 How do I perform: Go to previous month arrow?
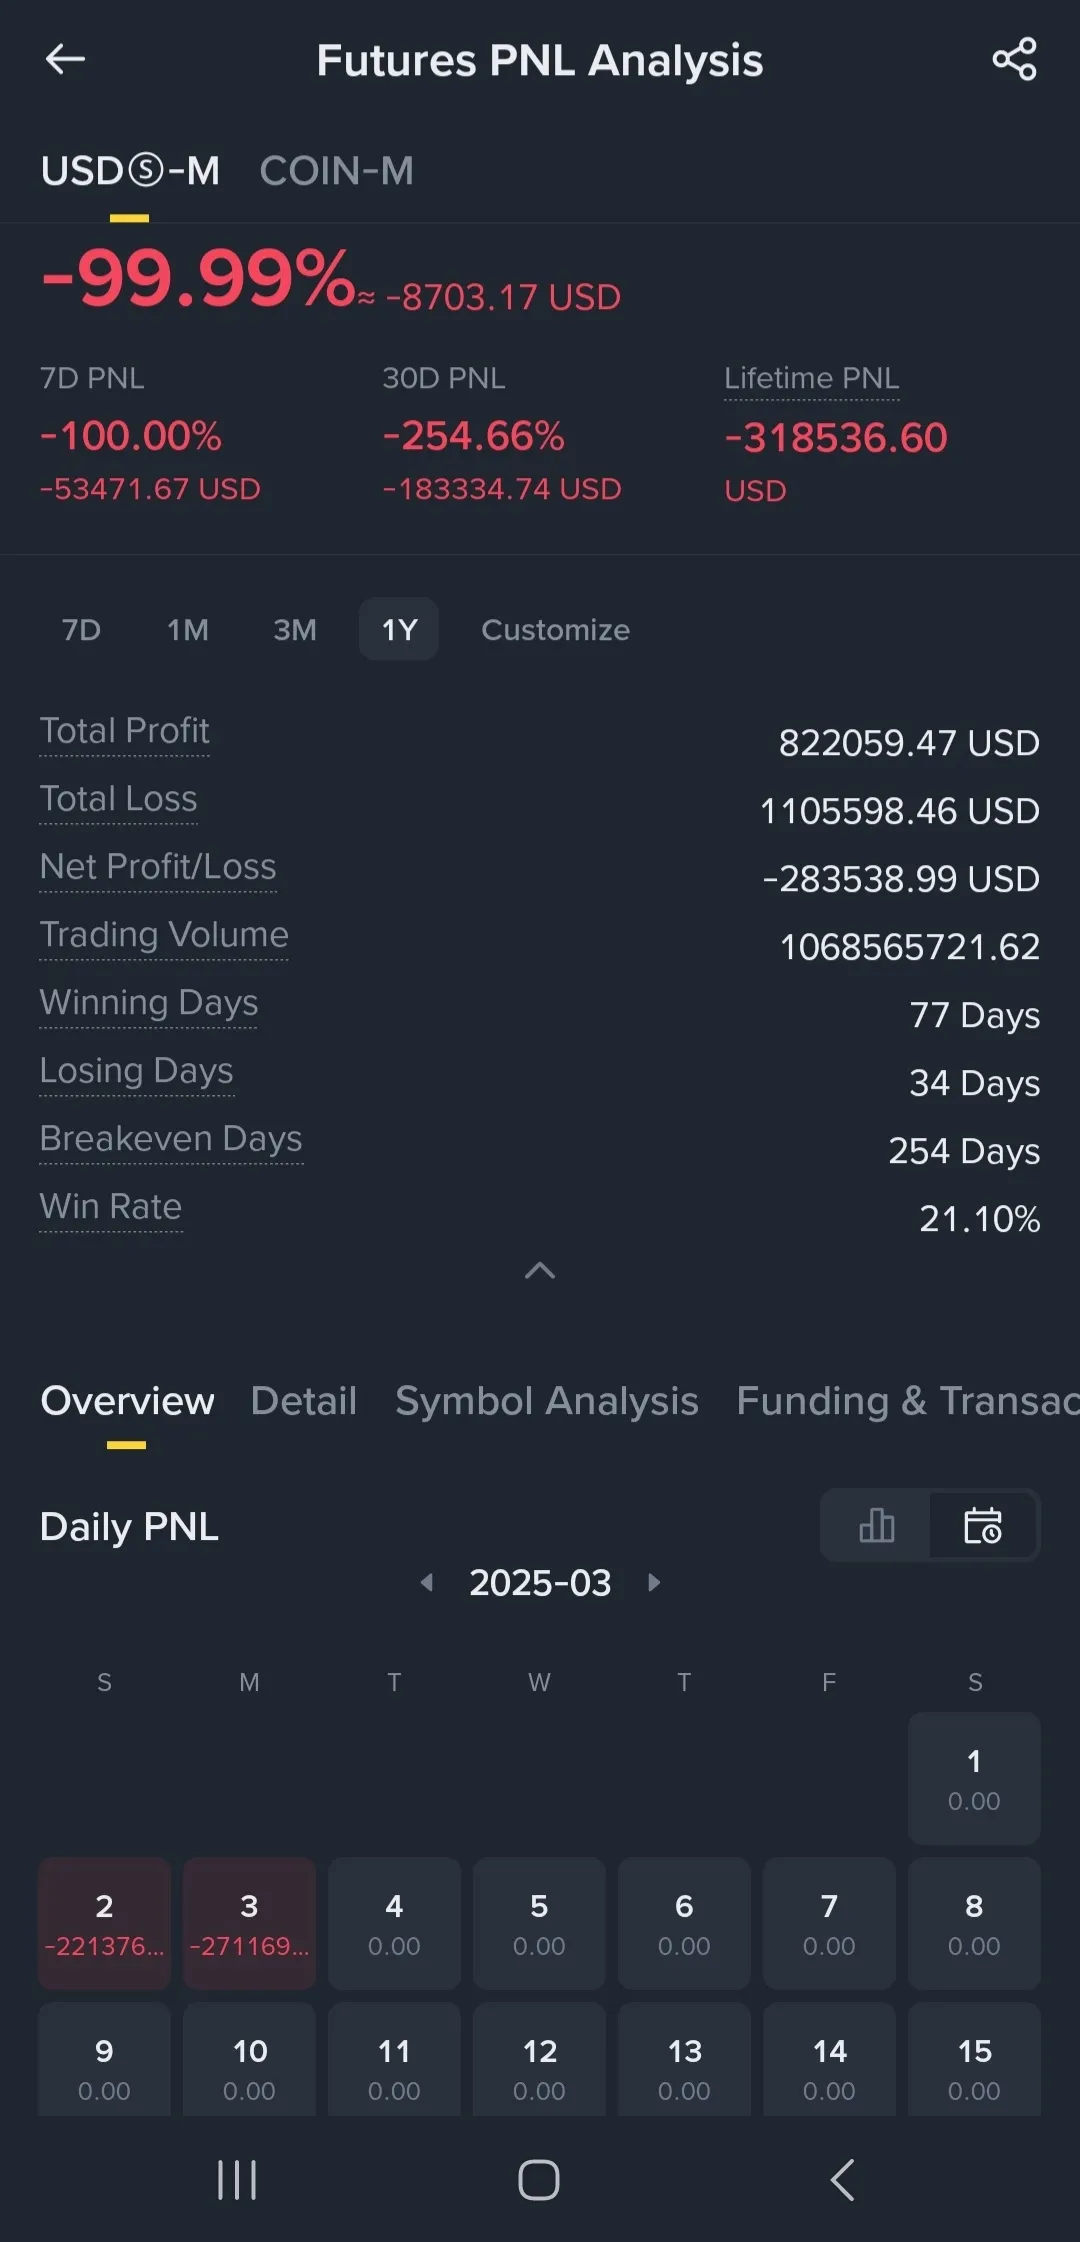pyautogui.click(x=427, y=1582)
